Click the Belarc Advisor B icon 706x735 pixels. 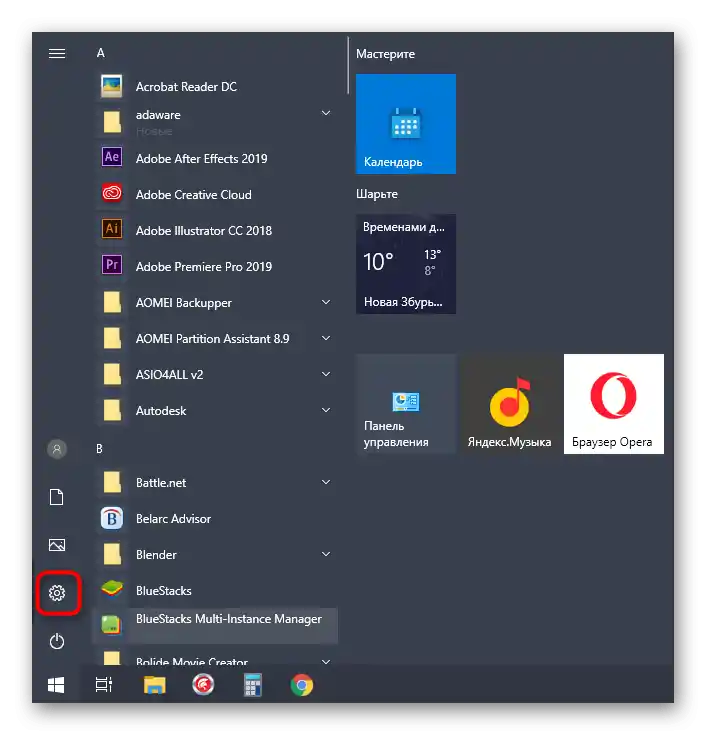point(112,518)
